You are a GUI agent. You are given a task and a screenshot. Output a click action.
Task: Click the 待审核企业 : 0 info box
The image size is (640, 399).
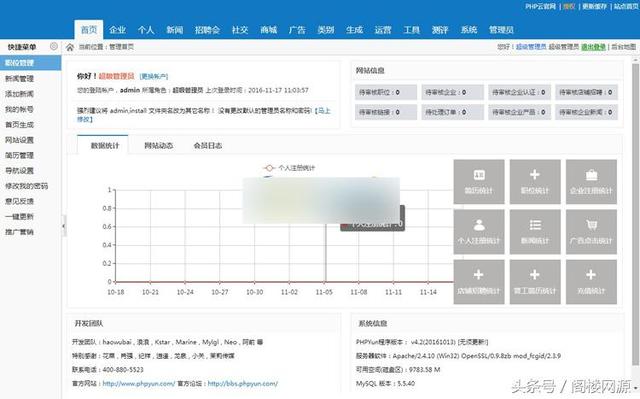[453, 92]
